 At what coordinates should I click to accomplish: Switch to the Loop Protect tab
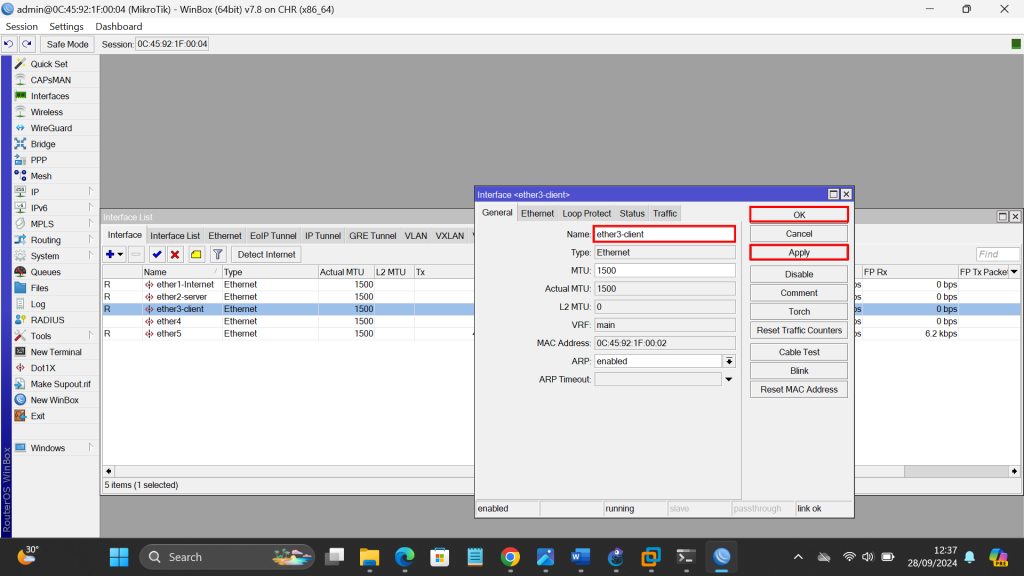[586, 214]
